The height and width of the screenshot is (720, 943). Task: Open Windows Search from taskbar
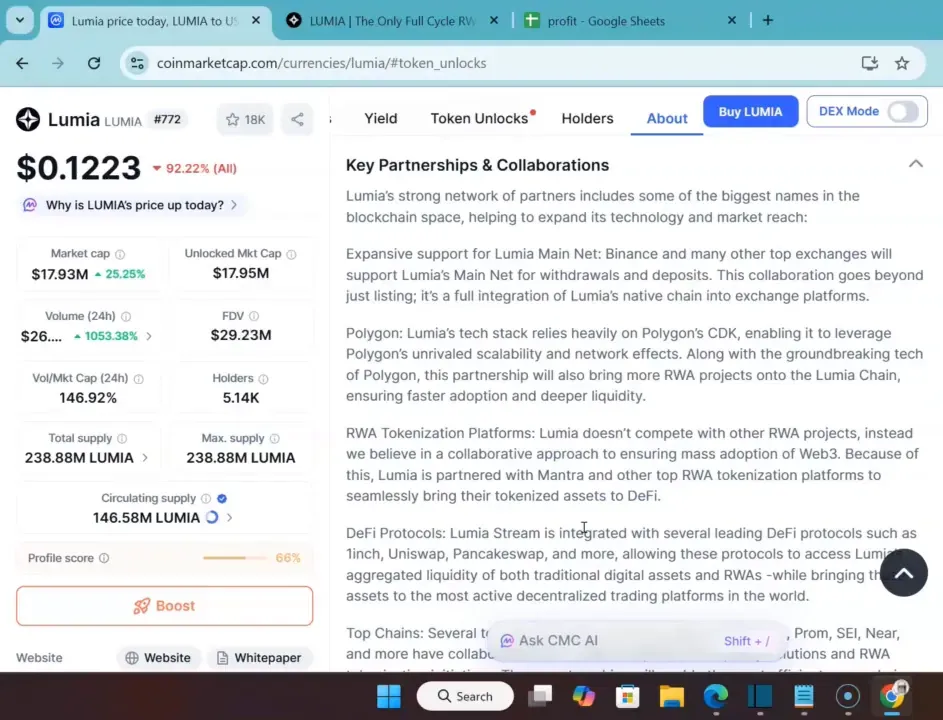click(x=464, y=695)
